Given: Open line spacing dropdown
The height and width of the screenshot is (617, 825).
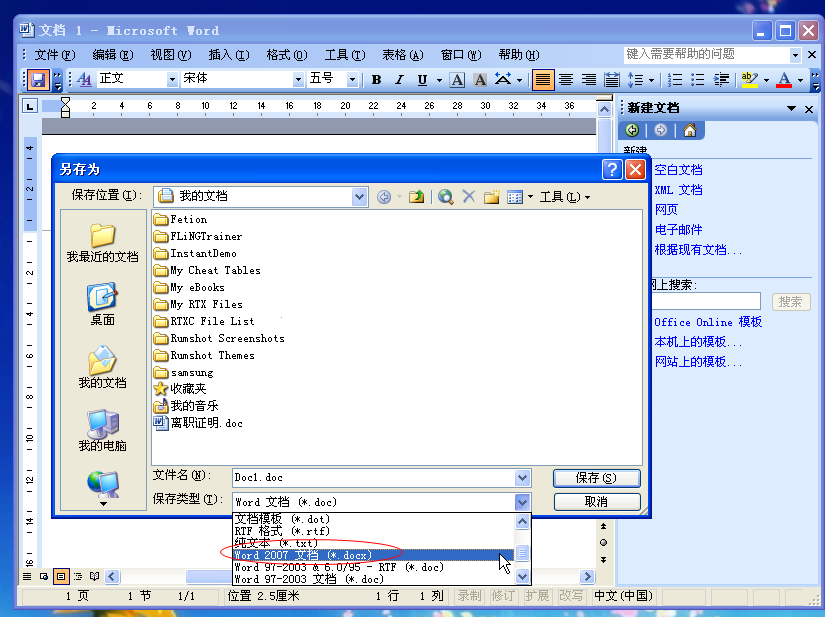Looking at the screenshot, I should (x=651, y=80).
